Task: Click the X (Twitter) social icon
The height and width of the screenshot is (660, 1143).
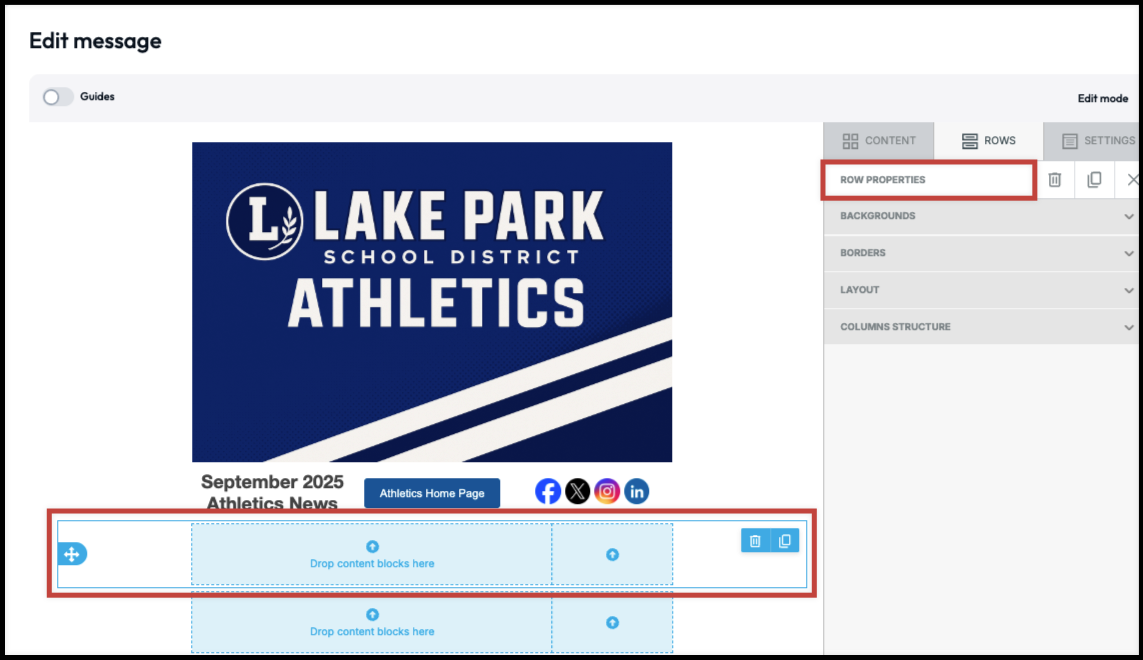Action: point(578,491)
